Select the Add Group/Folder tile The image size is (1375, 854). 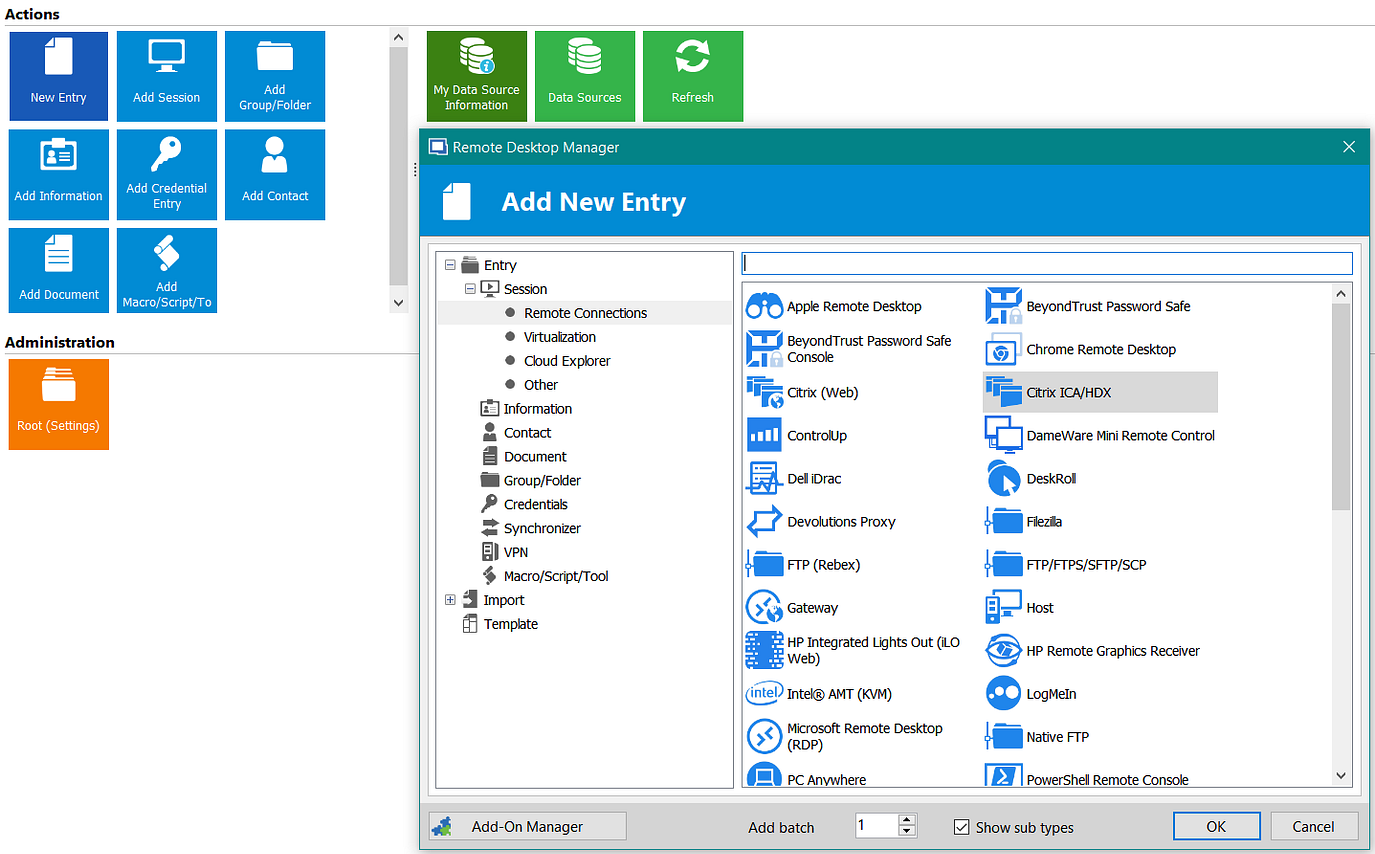pos(275,76)
